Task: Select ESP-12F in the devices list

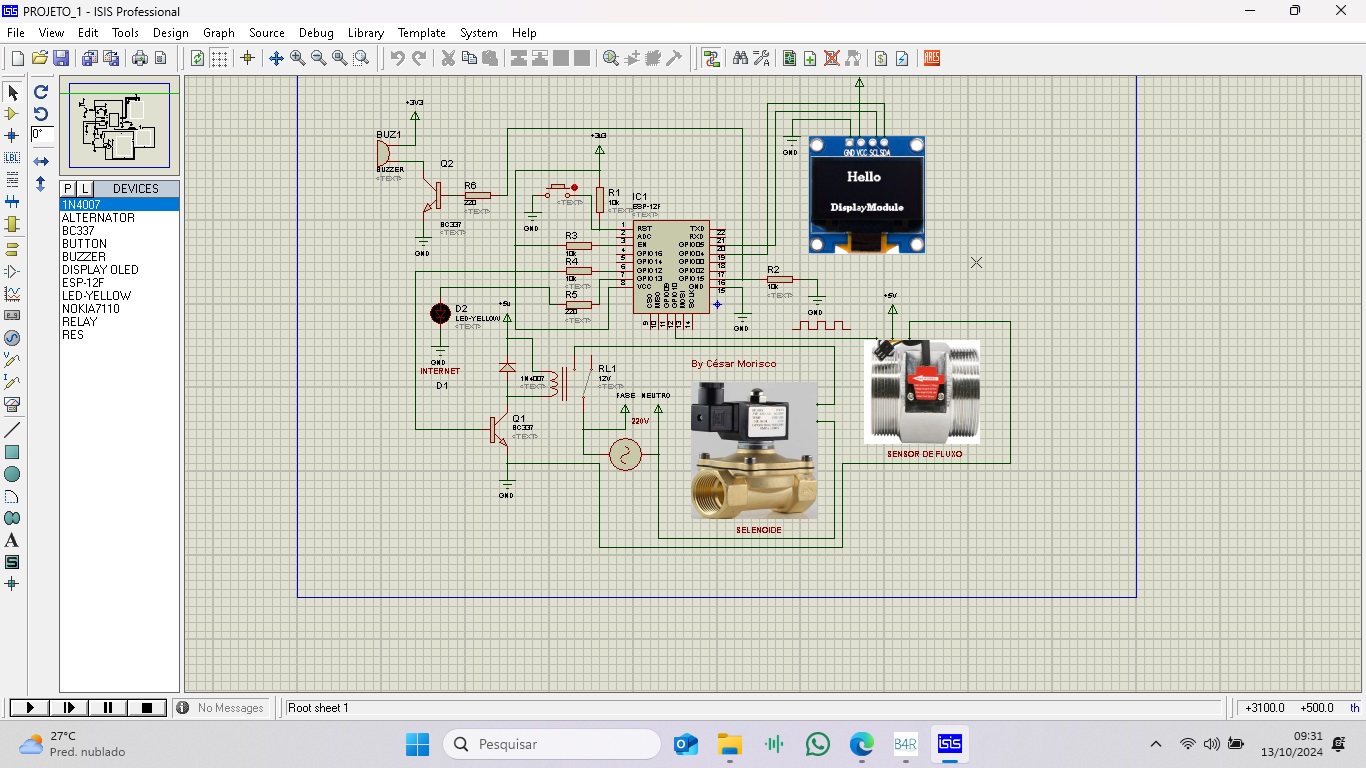Action: tap(83, 283)
